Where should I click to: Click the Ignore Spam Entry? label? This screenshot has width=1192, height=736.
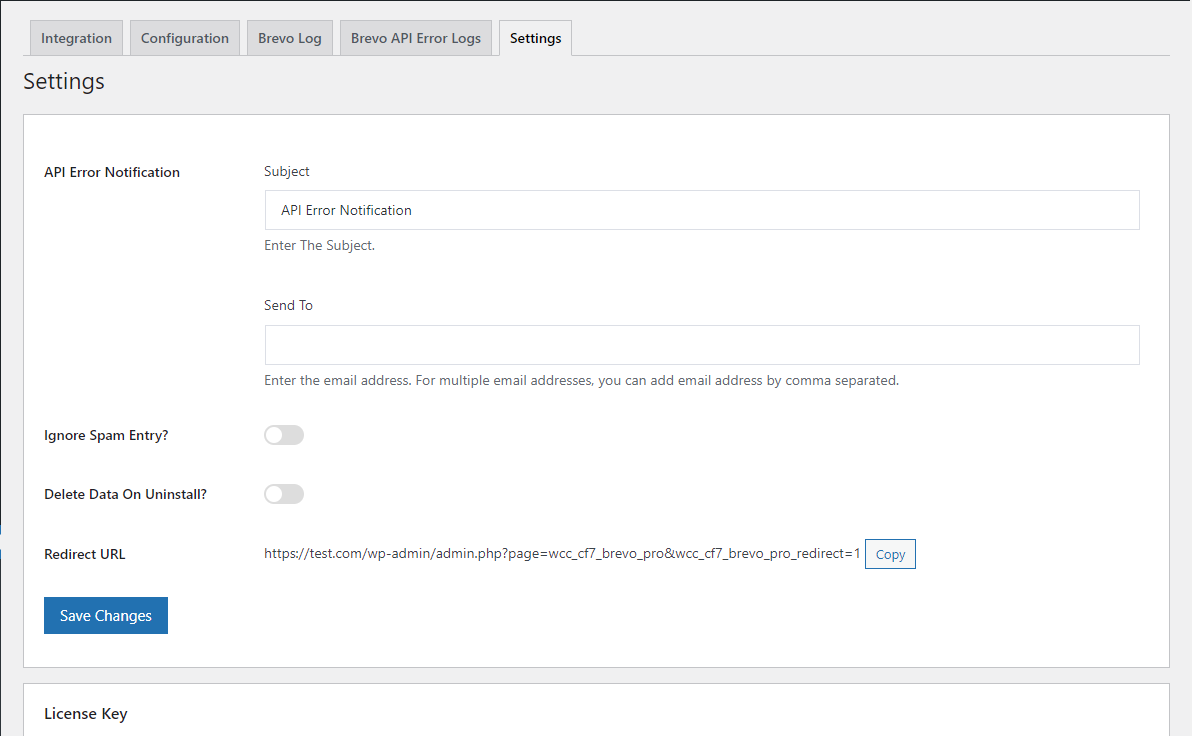point(106,436)
